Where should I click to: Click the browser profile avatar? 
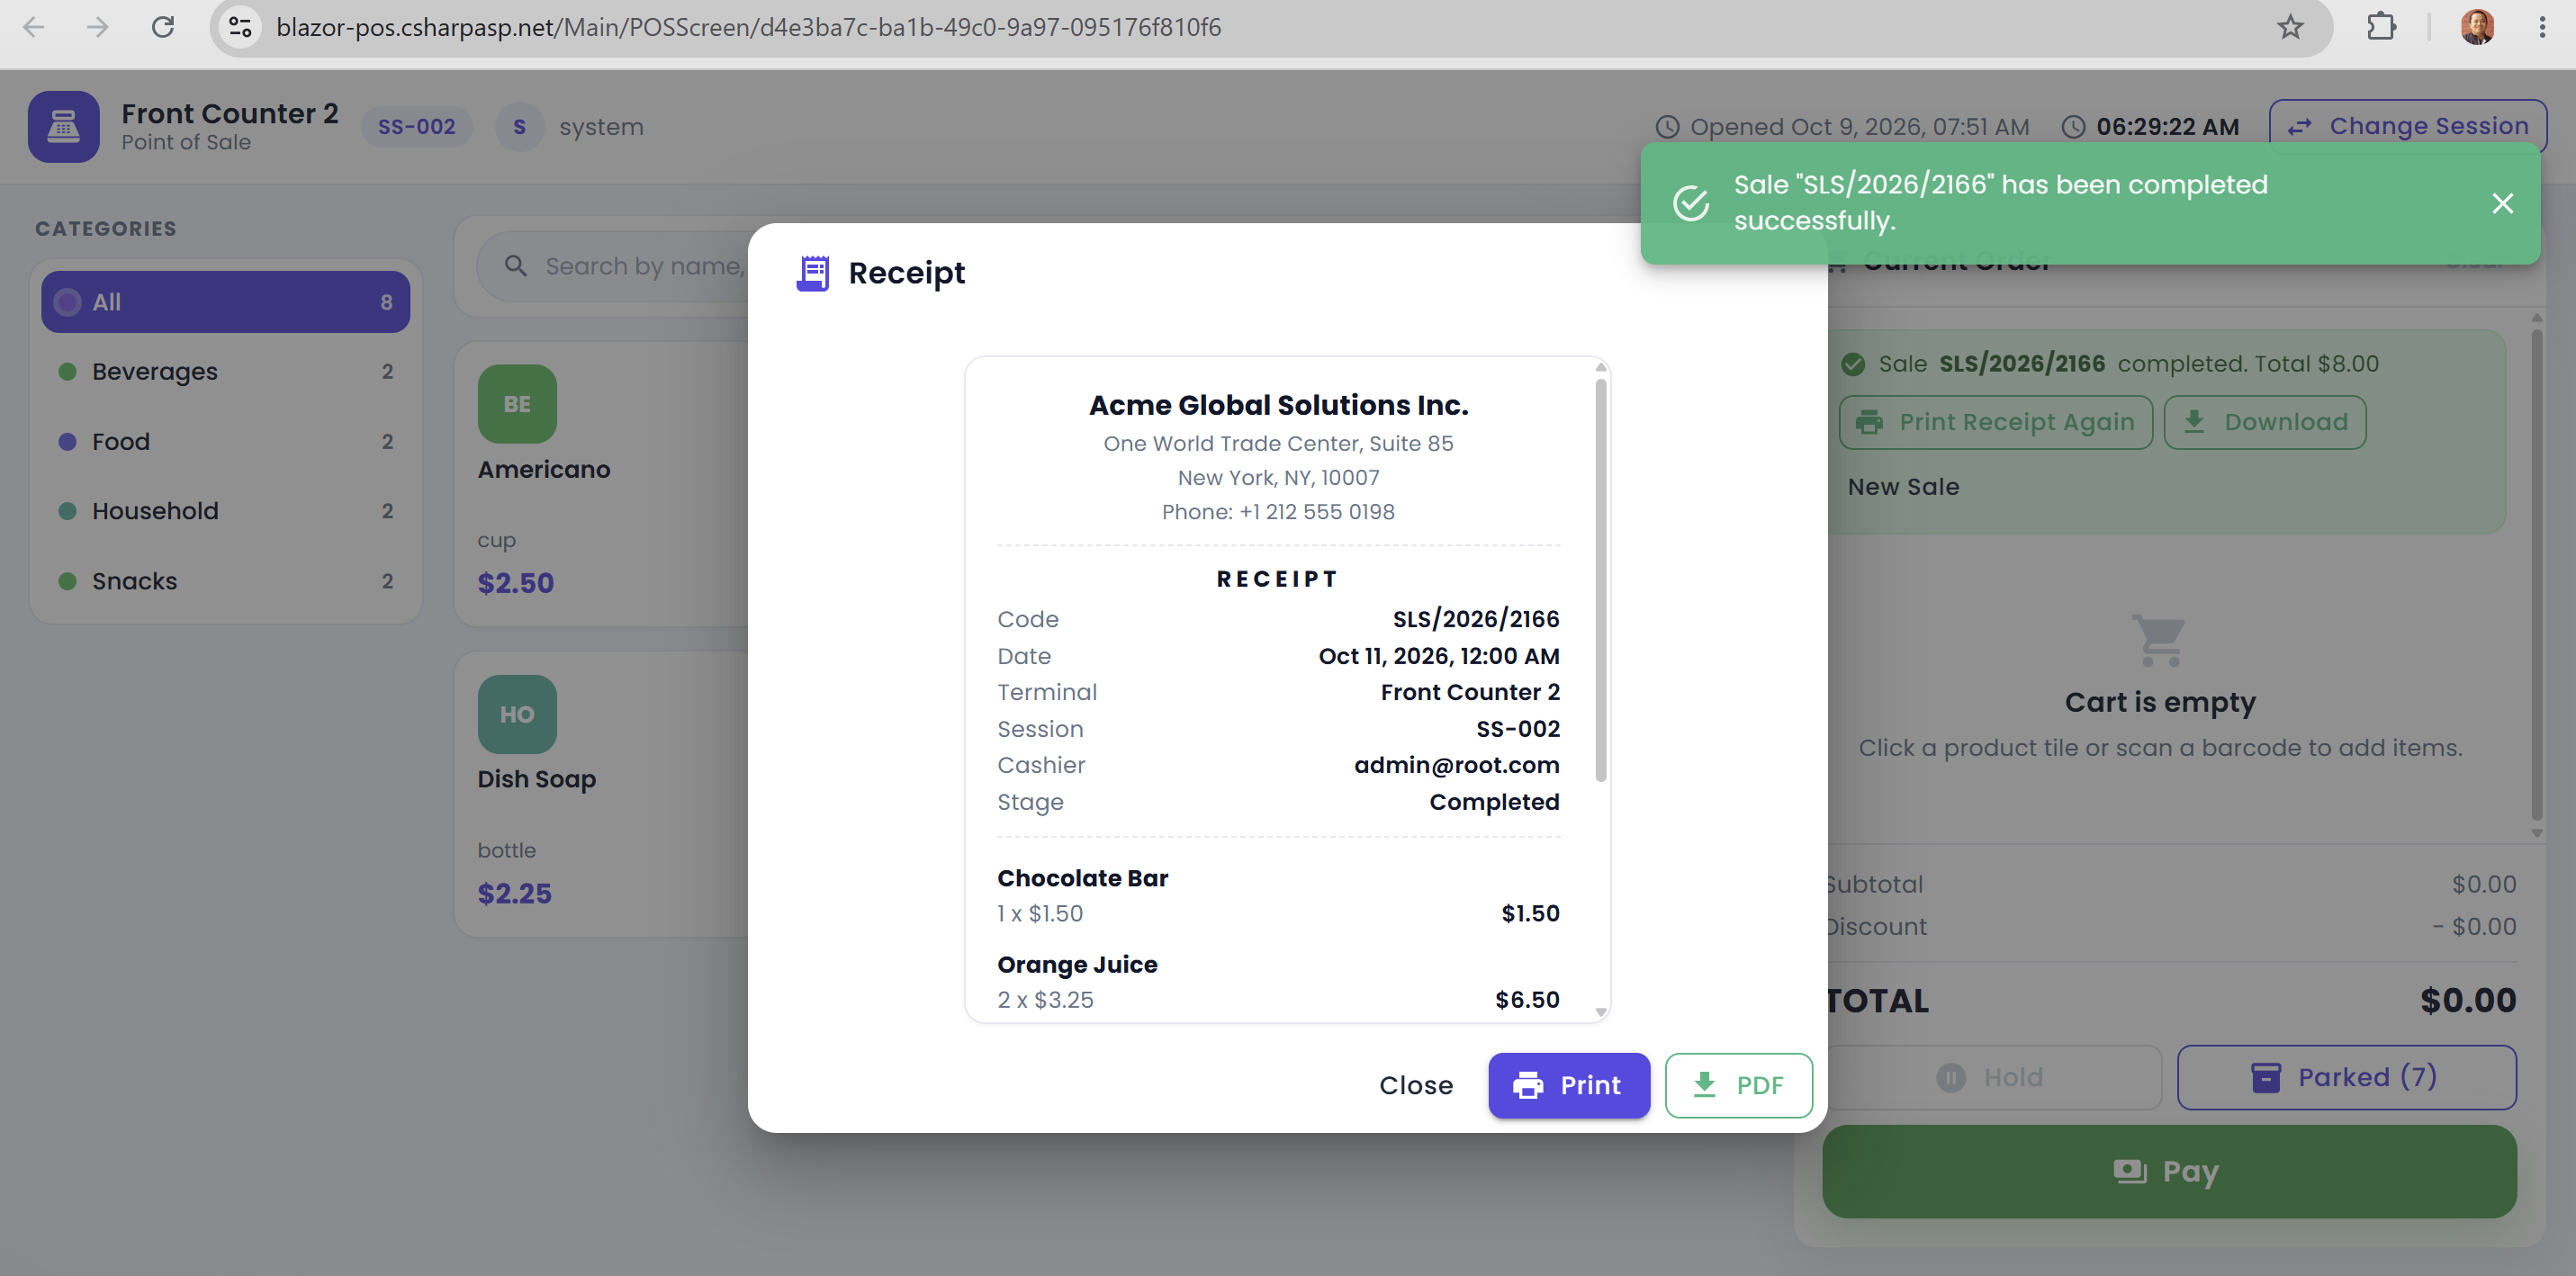point(2477,27)
